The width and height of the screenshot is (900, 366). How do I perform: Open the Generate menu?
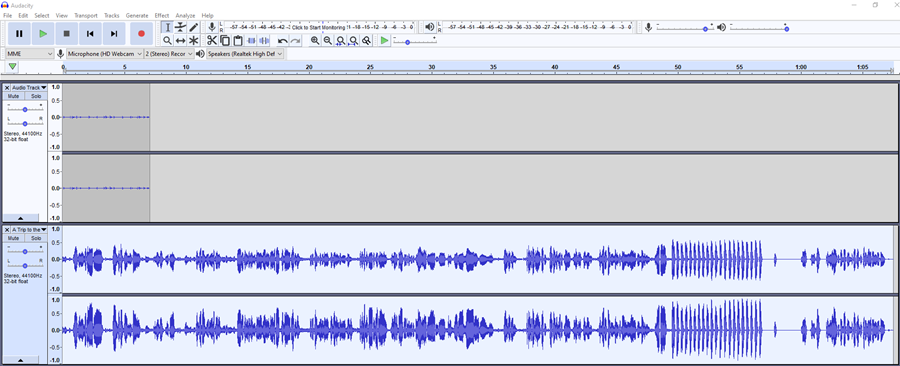click(x=137, y=15)
